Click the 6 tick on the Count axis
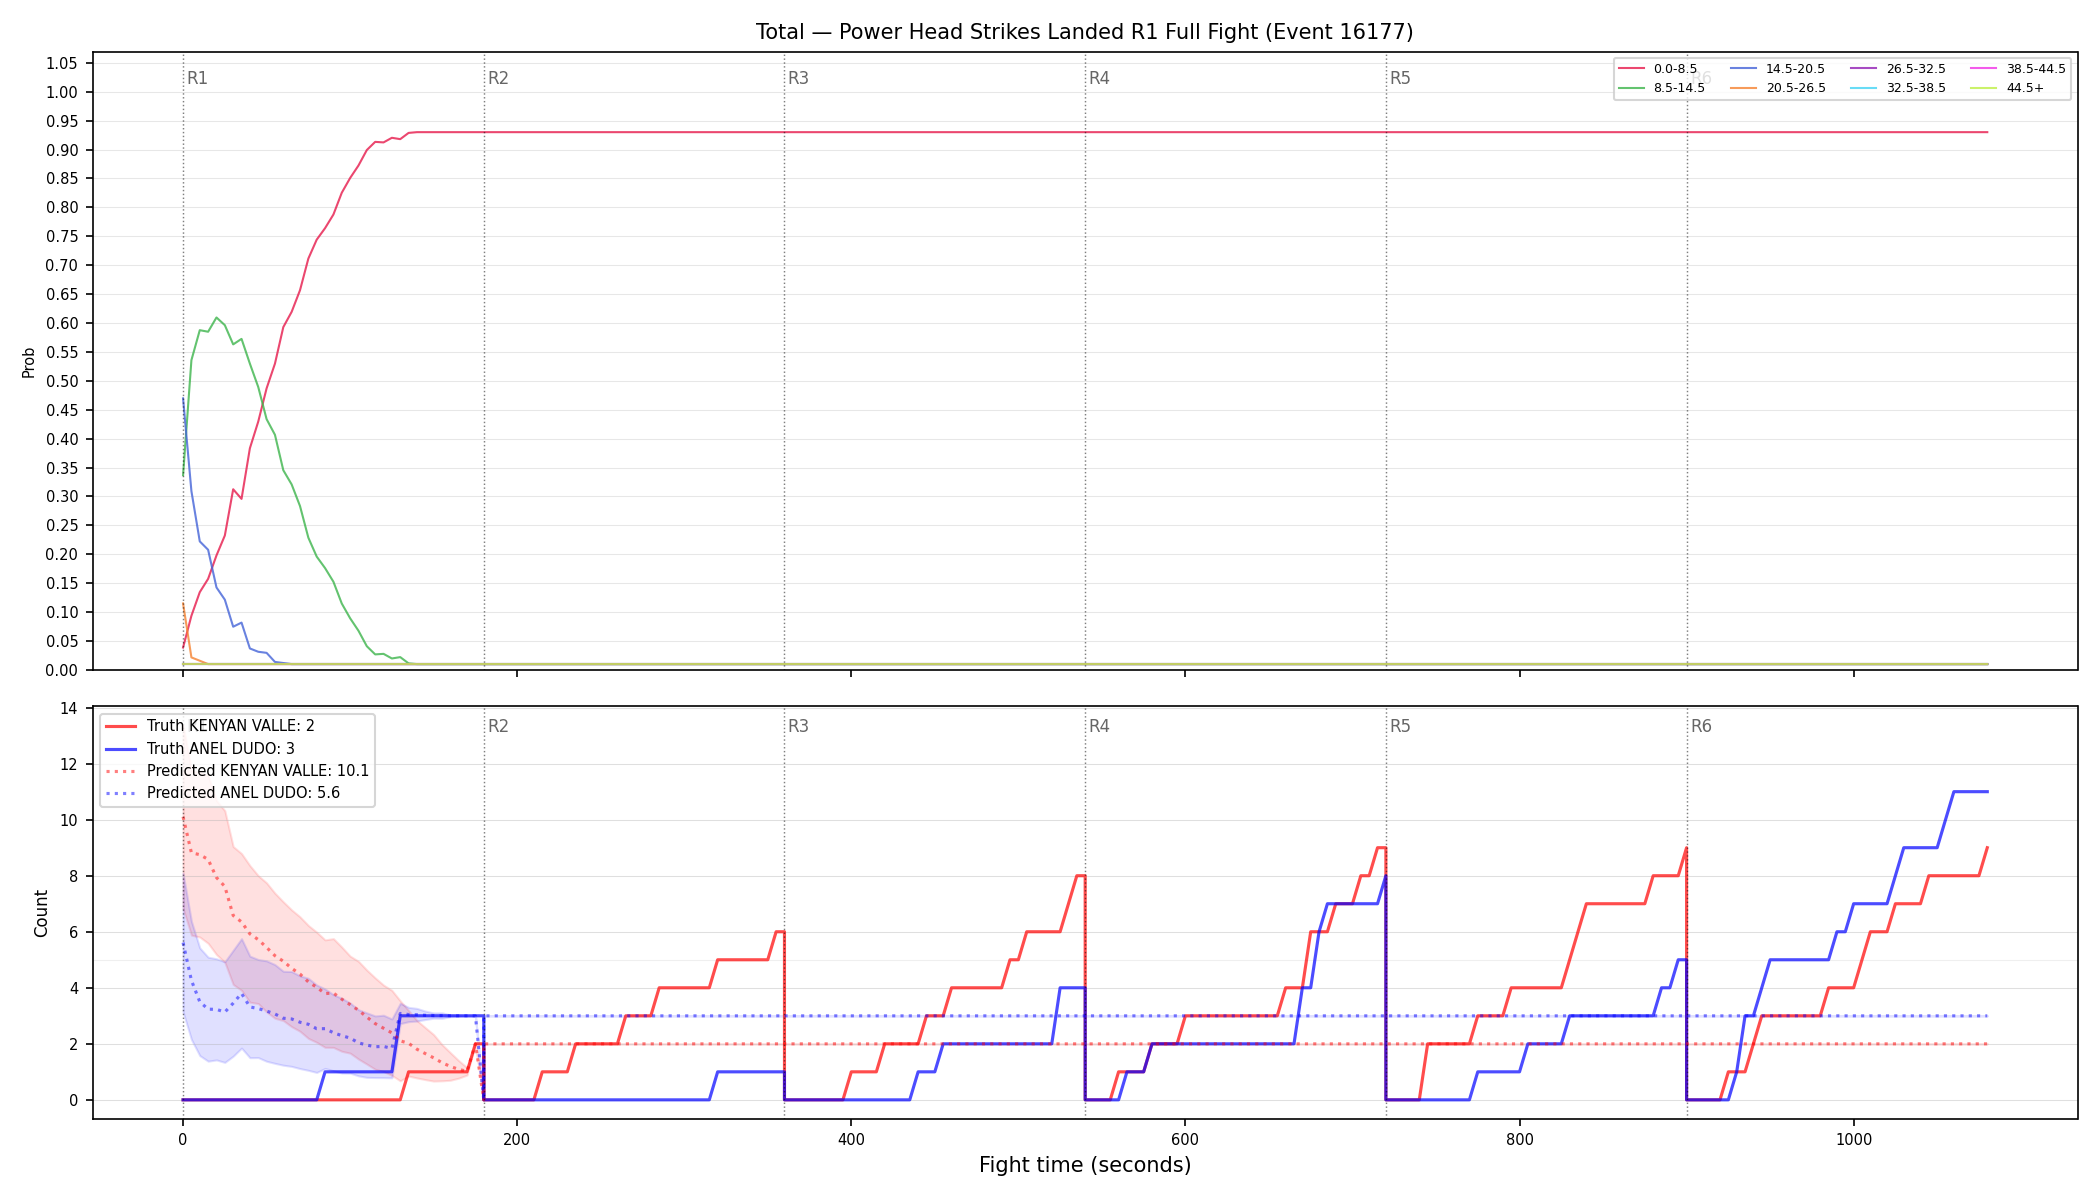This screenshot has height=1200, width=2100. click(73, 932)
